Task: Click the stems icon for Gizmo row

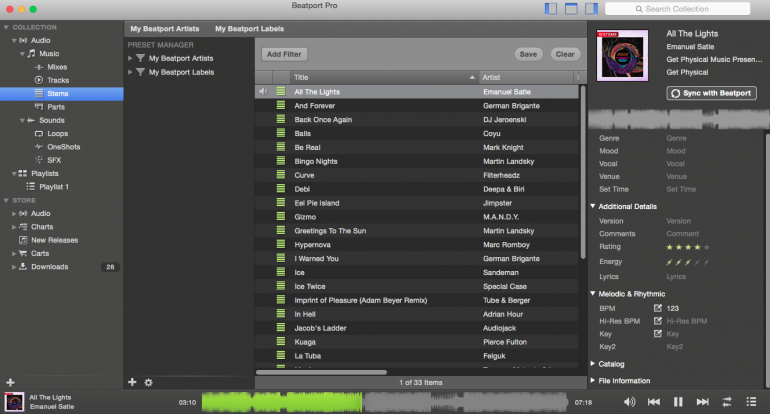Action: [281, 216]
